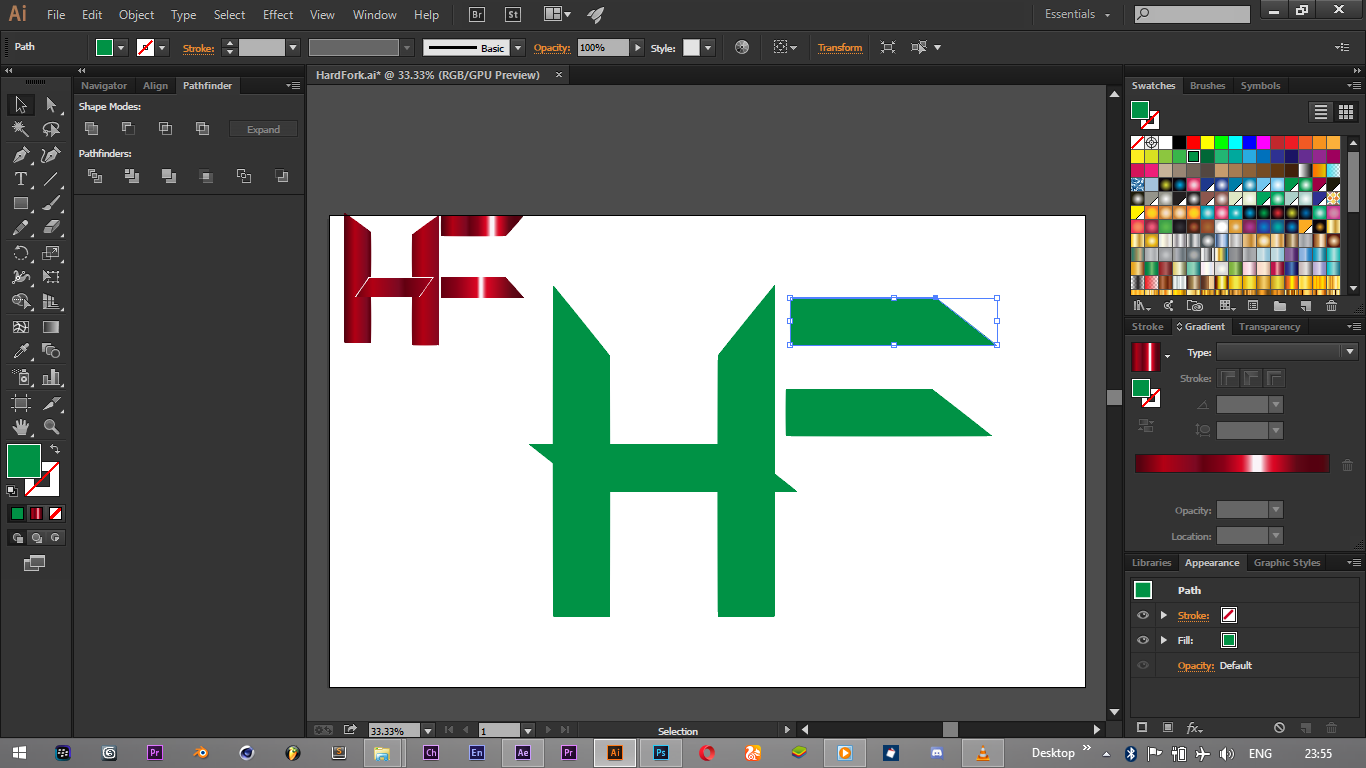
Task: Select the Zoom tool
Action: (x=51, y=427)
